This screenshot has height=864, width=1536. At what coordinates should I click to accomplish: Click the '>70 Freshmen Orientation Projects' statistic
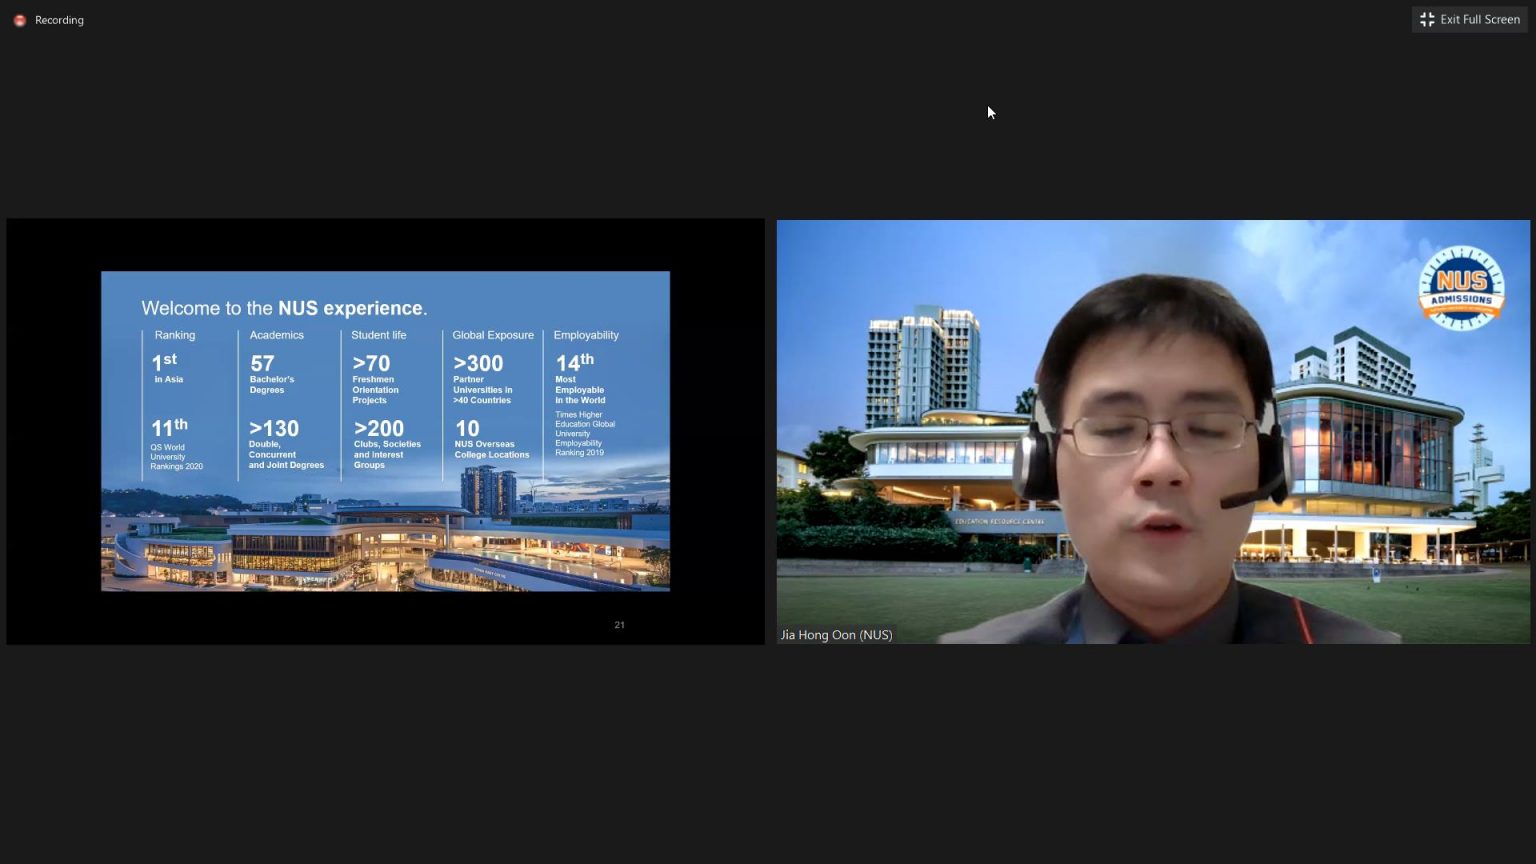[375, 379]
